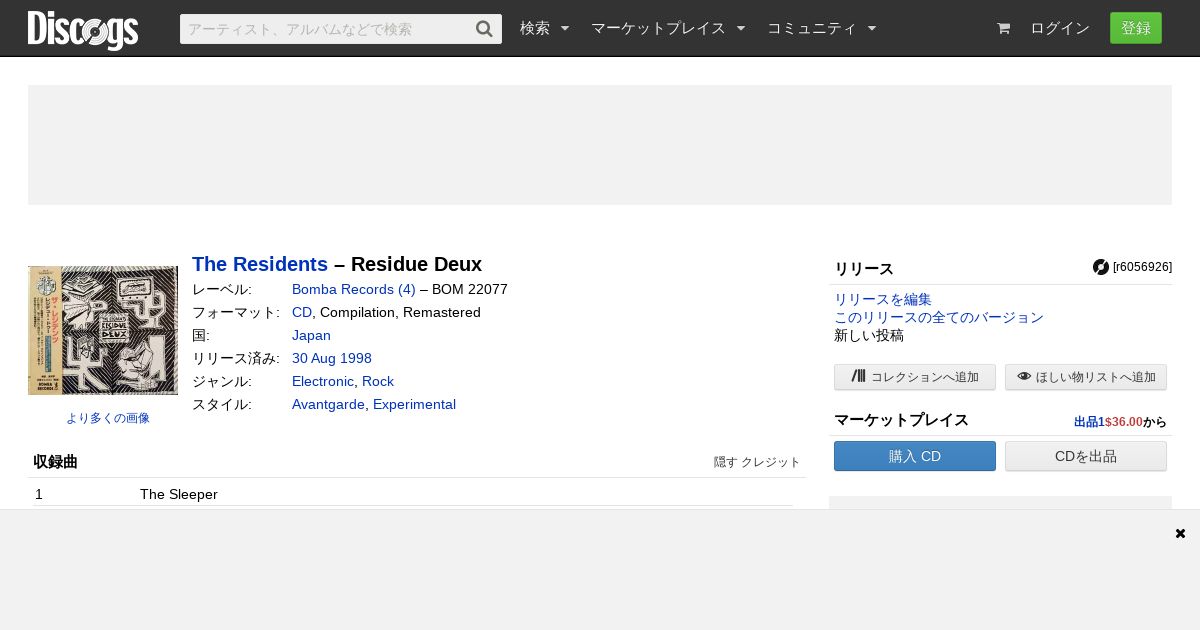Click コレクションへ追加 button
This screenshot has height=630, width=1200.
[915, 377]
